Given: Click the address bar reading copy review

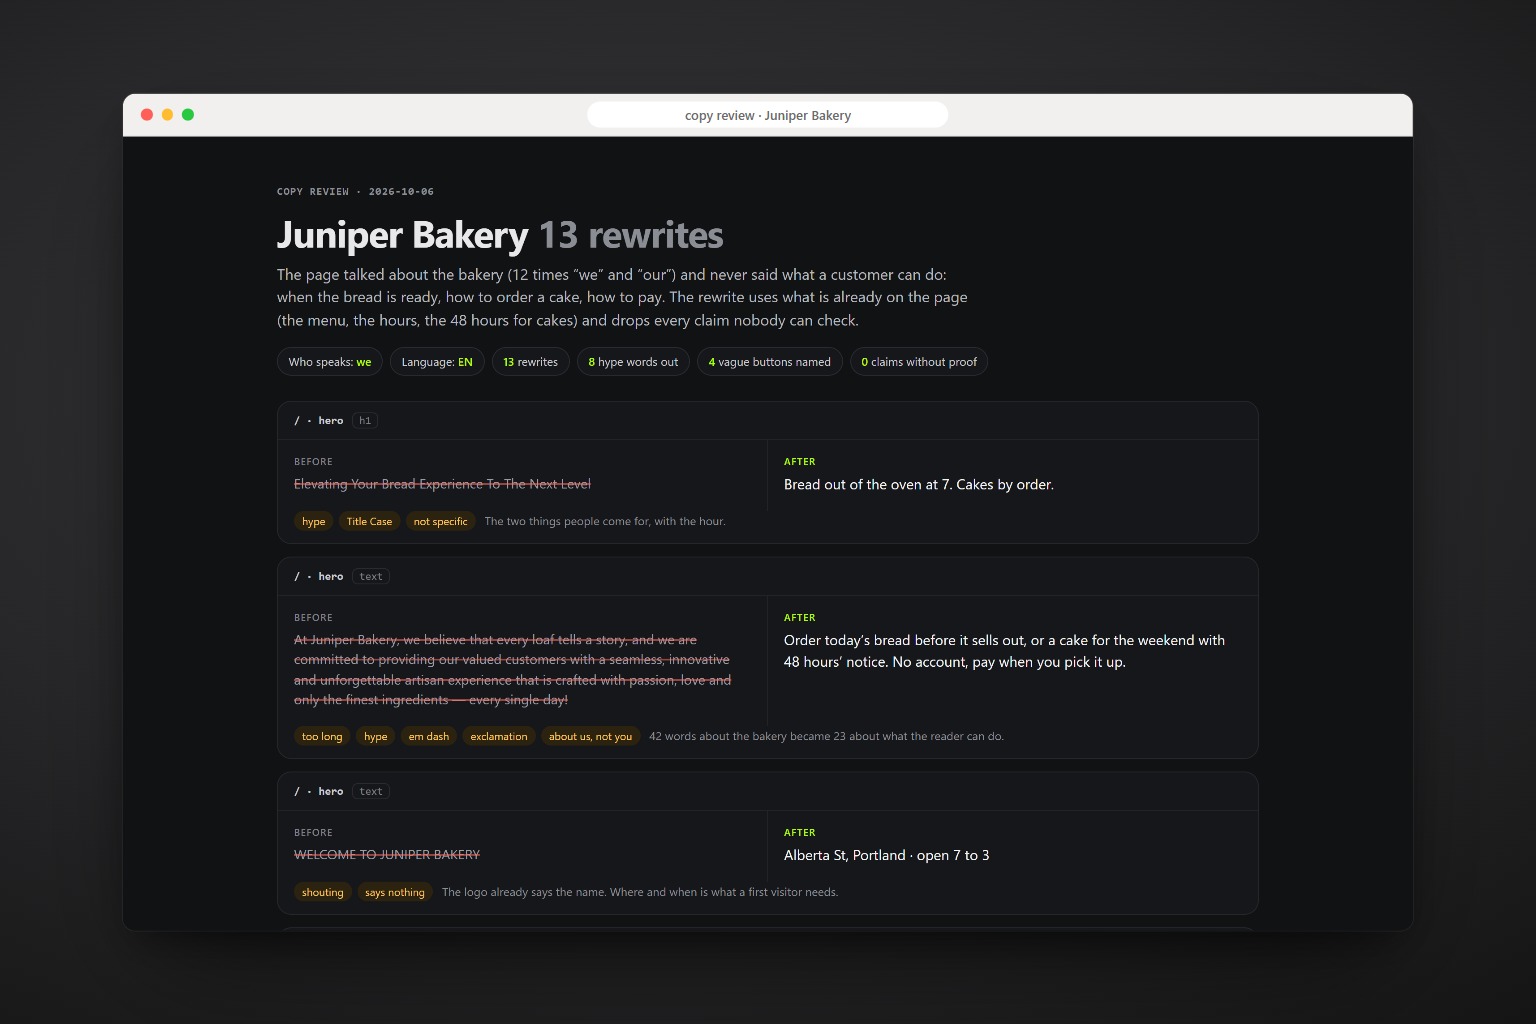Looking at the screenshot, I should pos(767,115).
